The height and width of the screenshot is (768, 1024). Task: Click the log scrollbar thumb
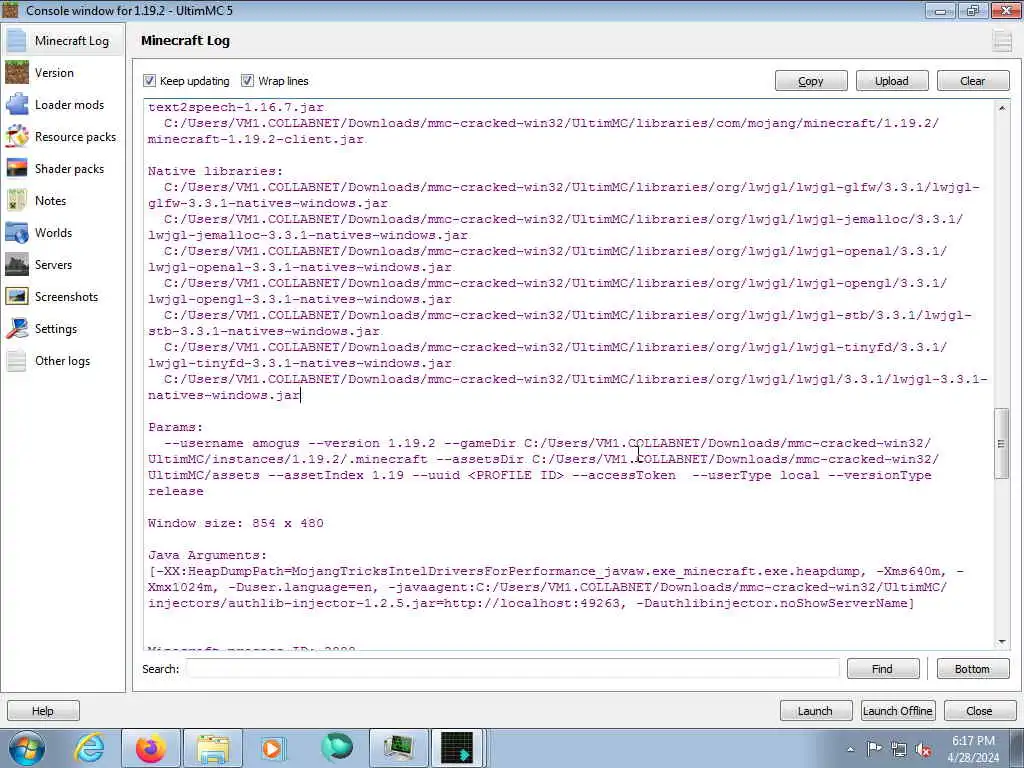click(x=1002, y=444)
